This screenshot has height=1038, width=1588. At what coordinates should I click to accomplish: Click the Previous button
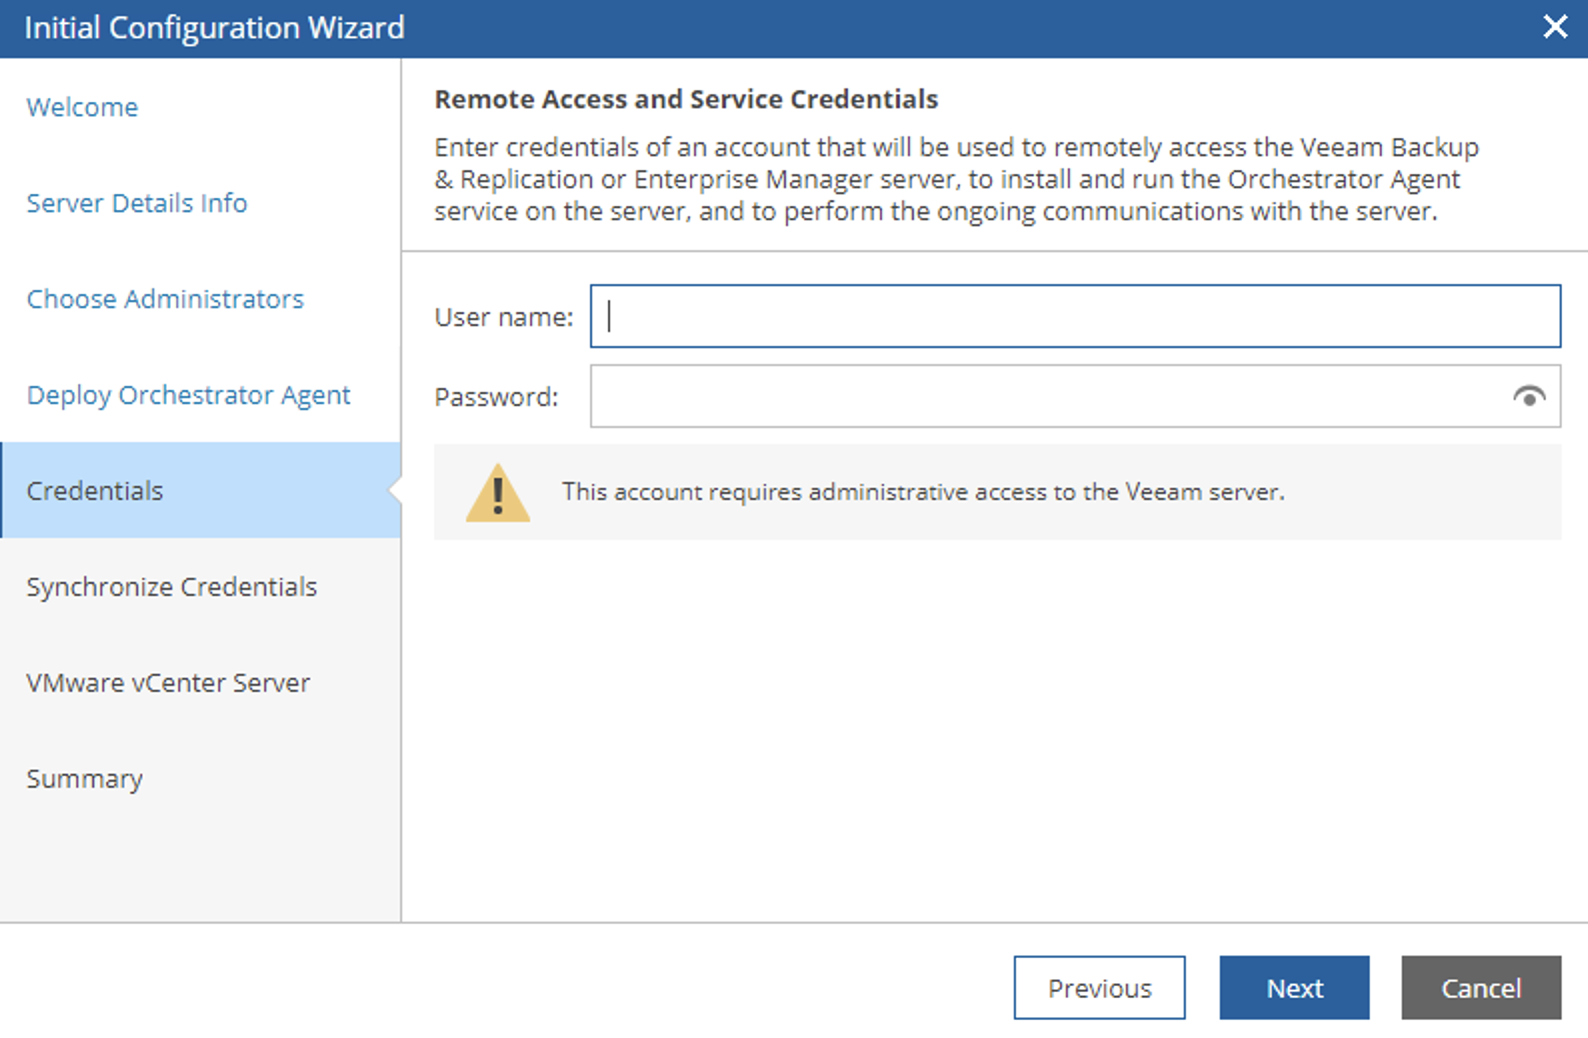[x=1100, y=988]
